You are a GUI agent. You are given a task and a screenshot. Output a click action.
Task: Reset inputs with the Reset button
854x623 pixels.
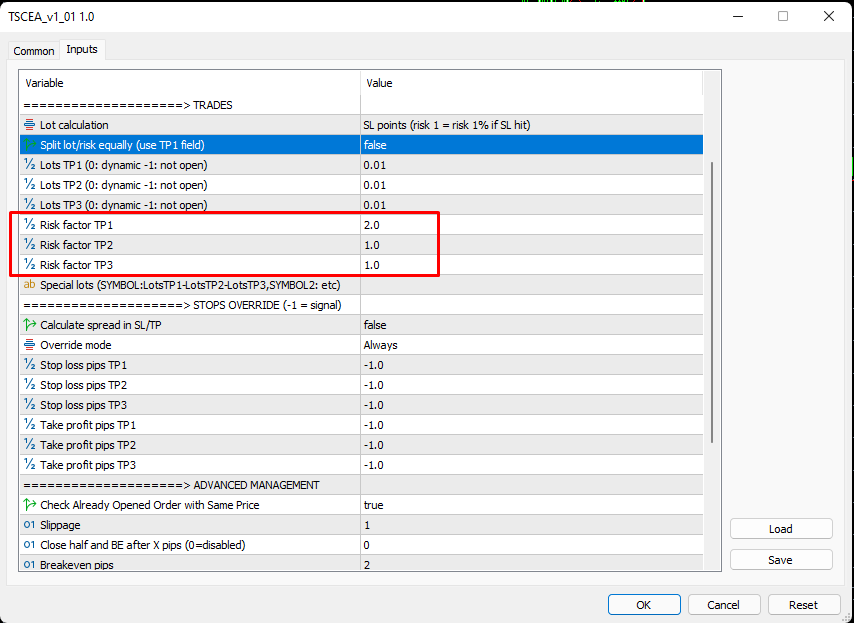[x=803, y=605]
